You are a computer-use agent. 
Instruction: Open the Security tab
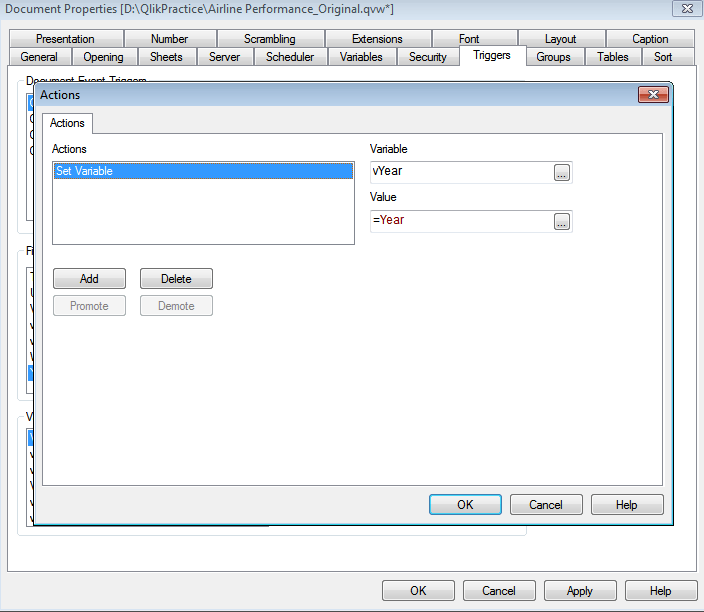428,57
